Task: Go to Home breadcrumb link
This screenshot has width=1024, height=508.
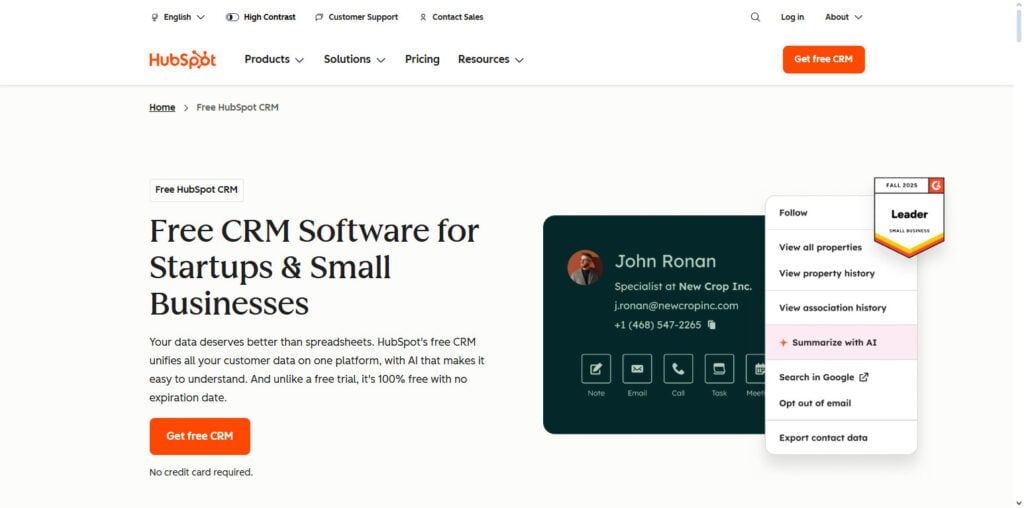Action: (162, 108)
